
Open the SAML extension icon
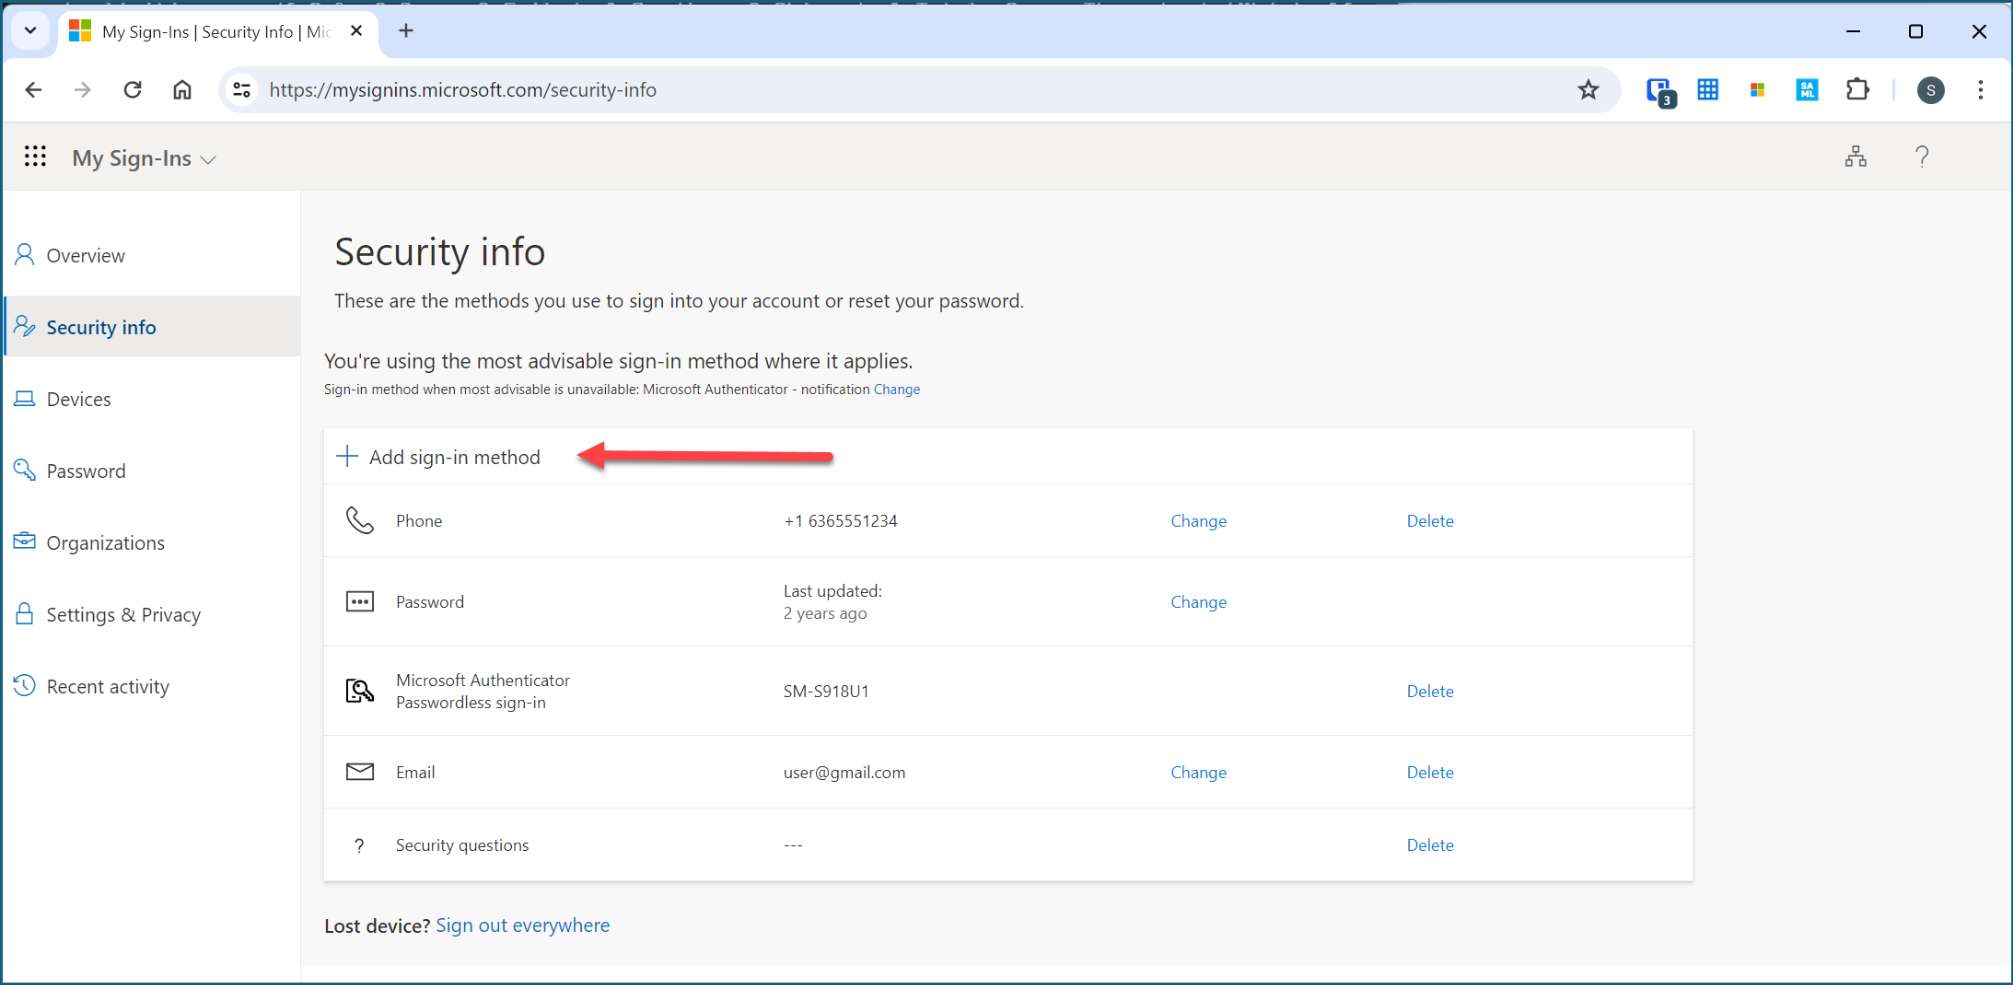1807,90
